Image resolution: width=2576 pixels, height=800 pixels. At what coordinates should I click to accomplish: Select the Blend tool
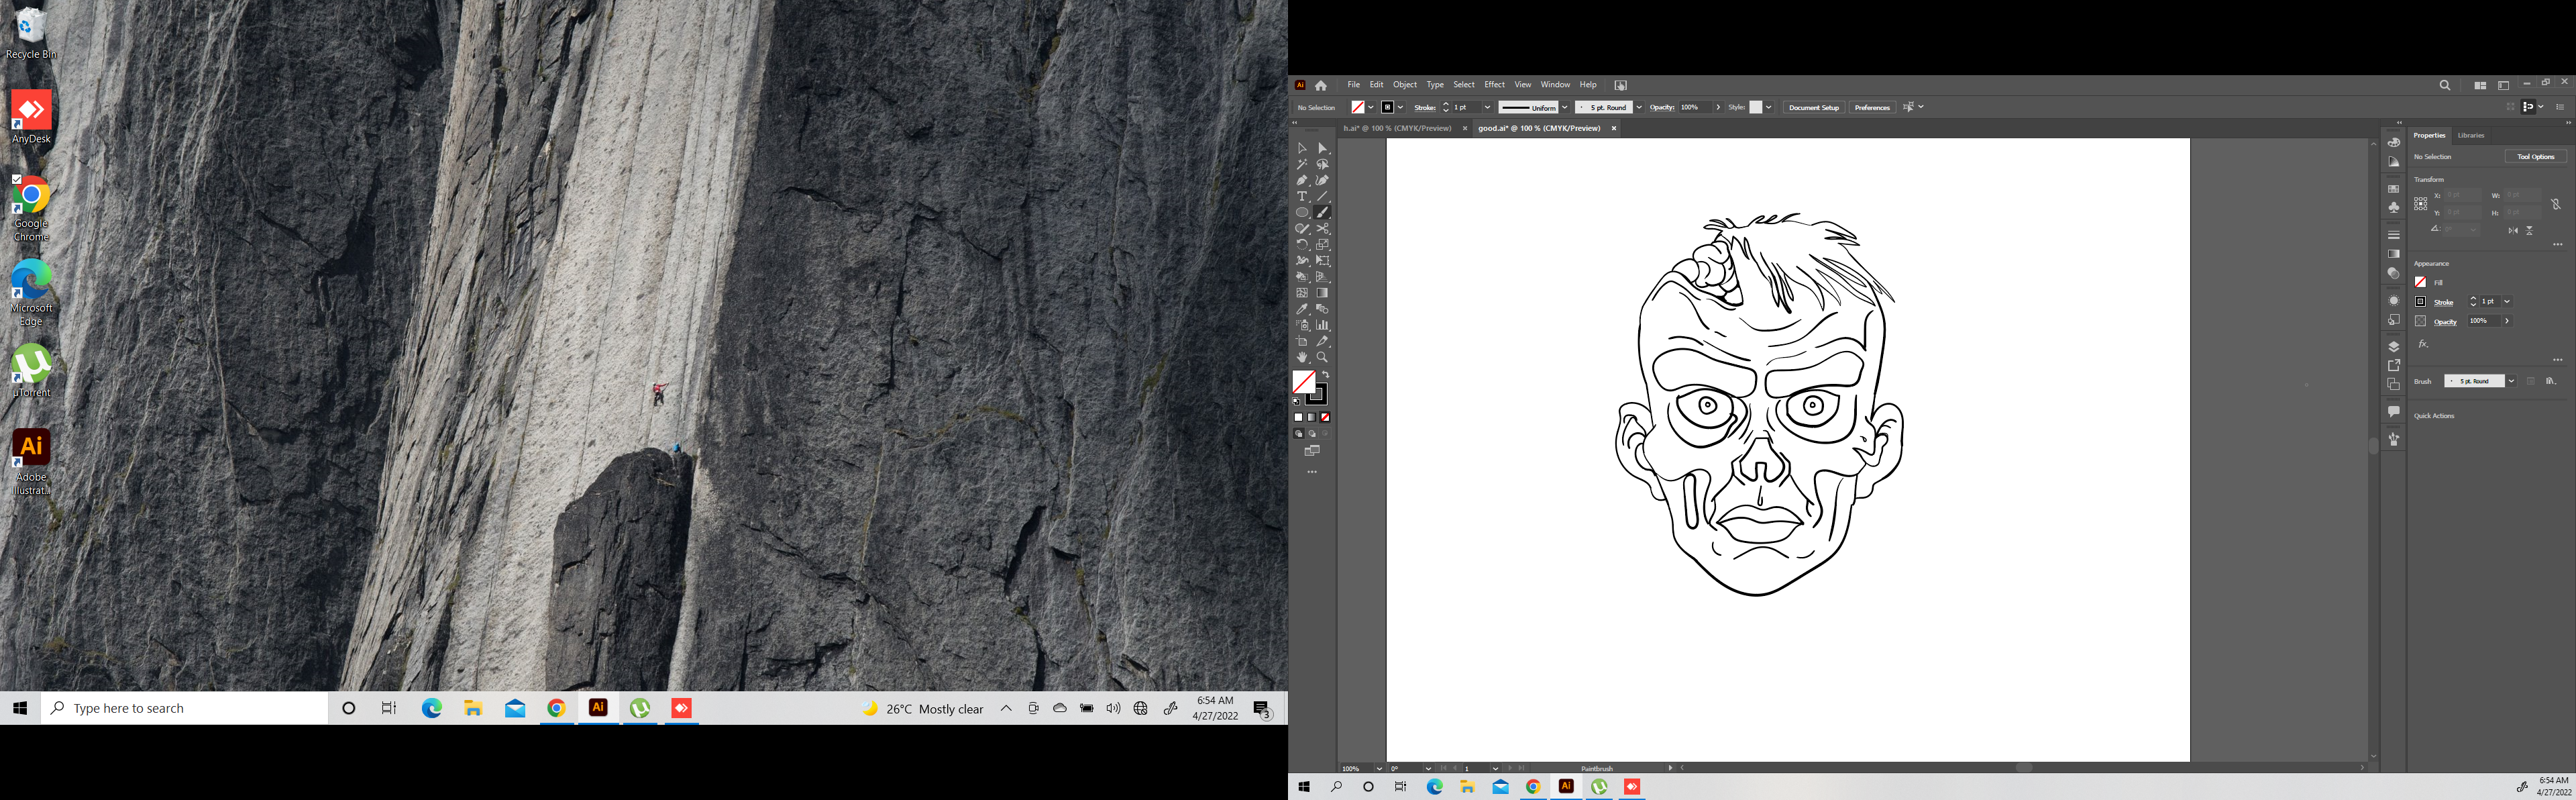[1322, 309]
